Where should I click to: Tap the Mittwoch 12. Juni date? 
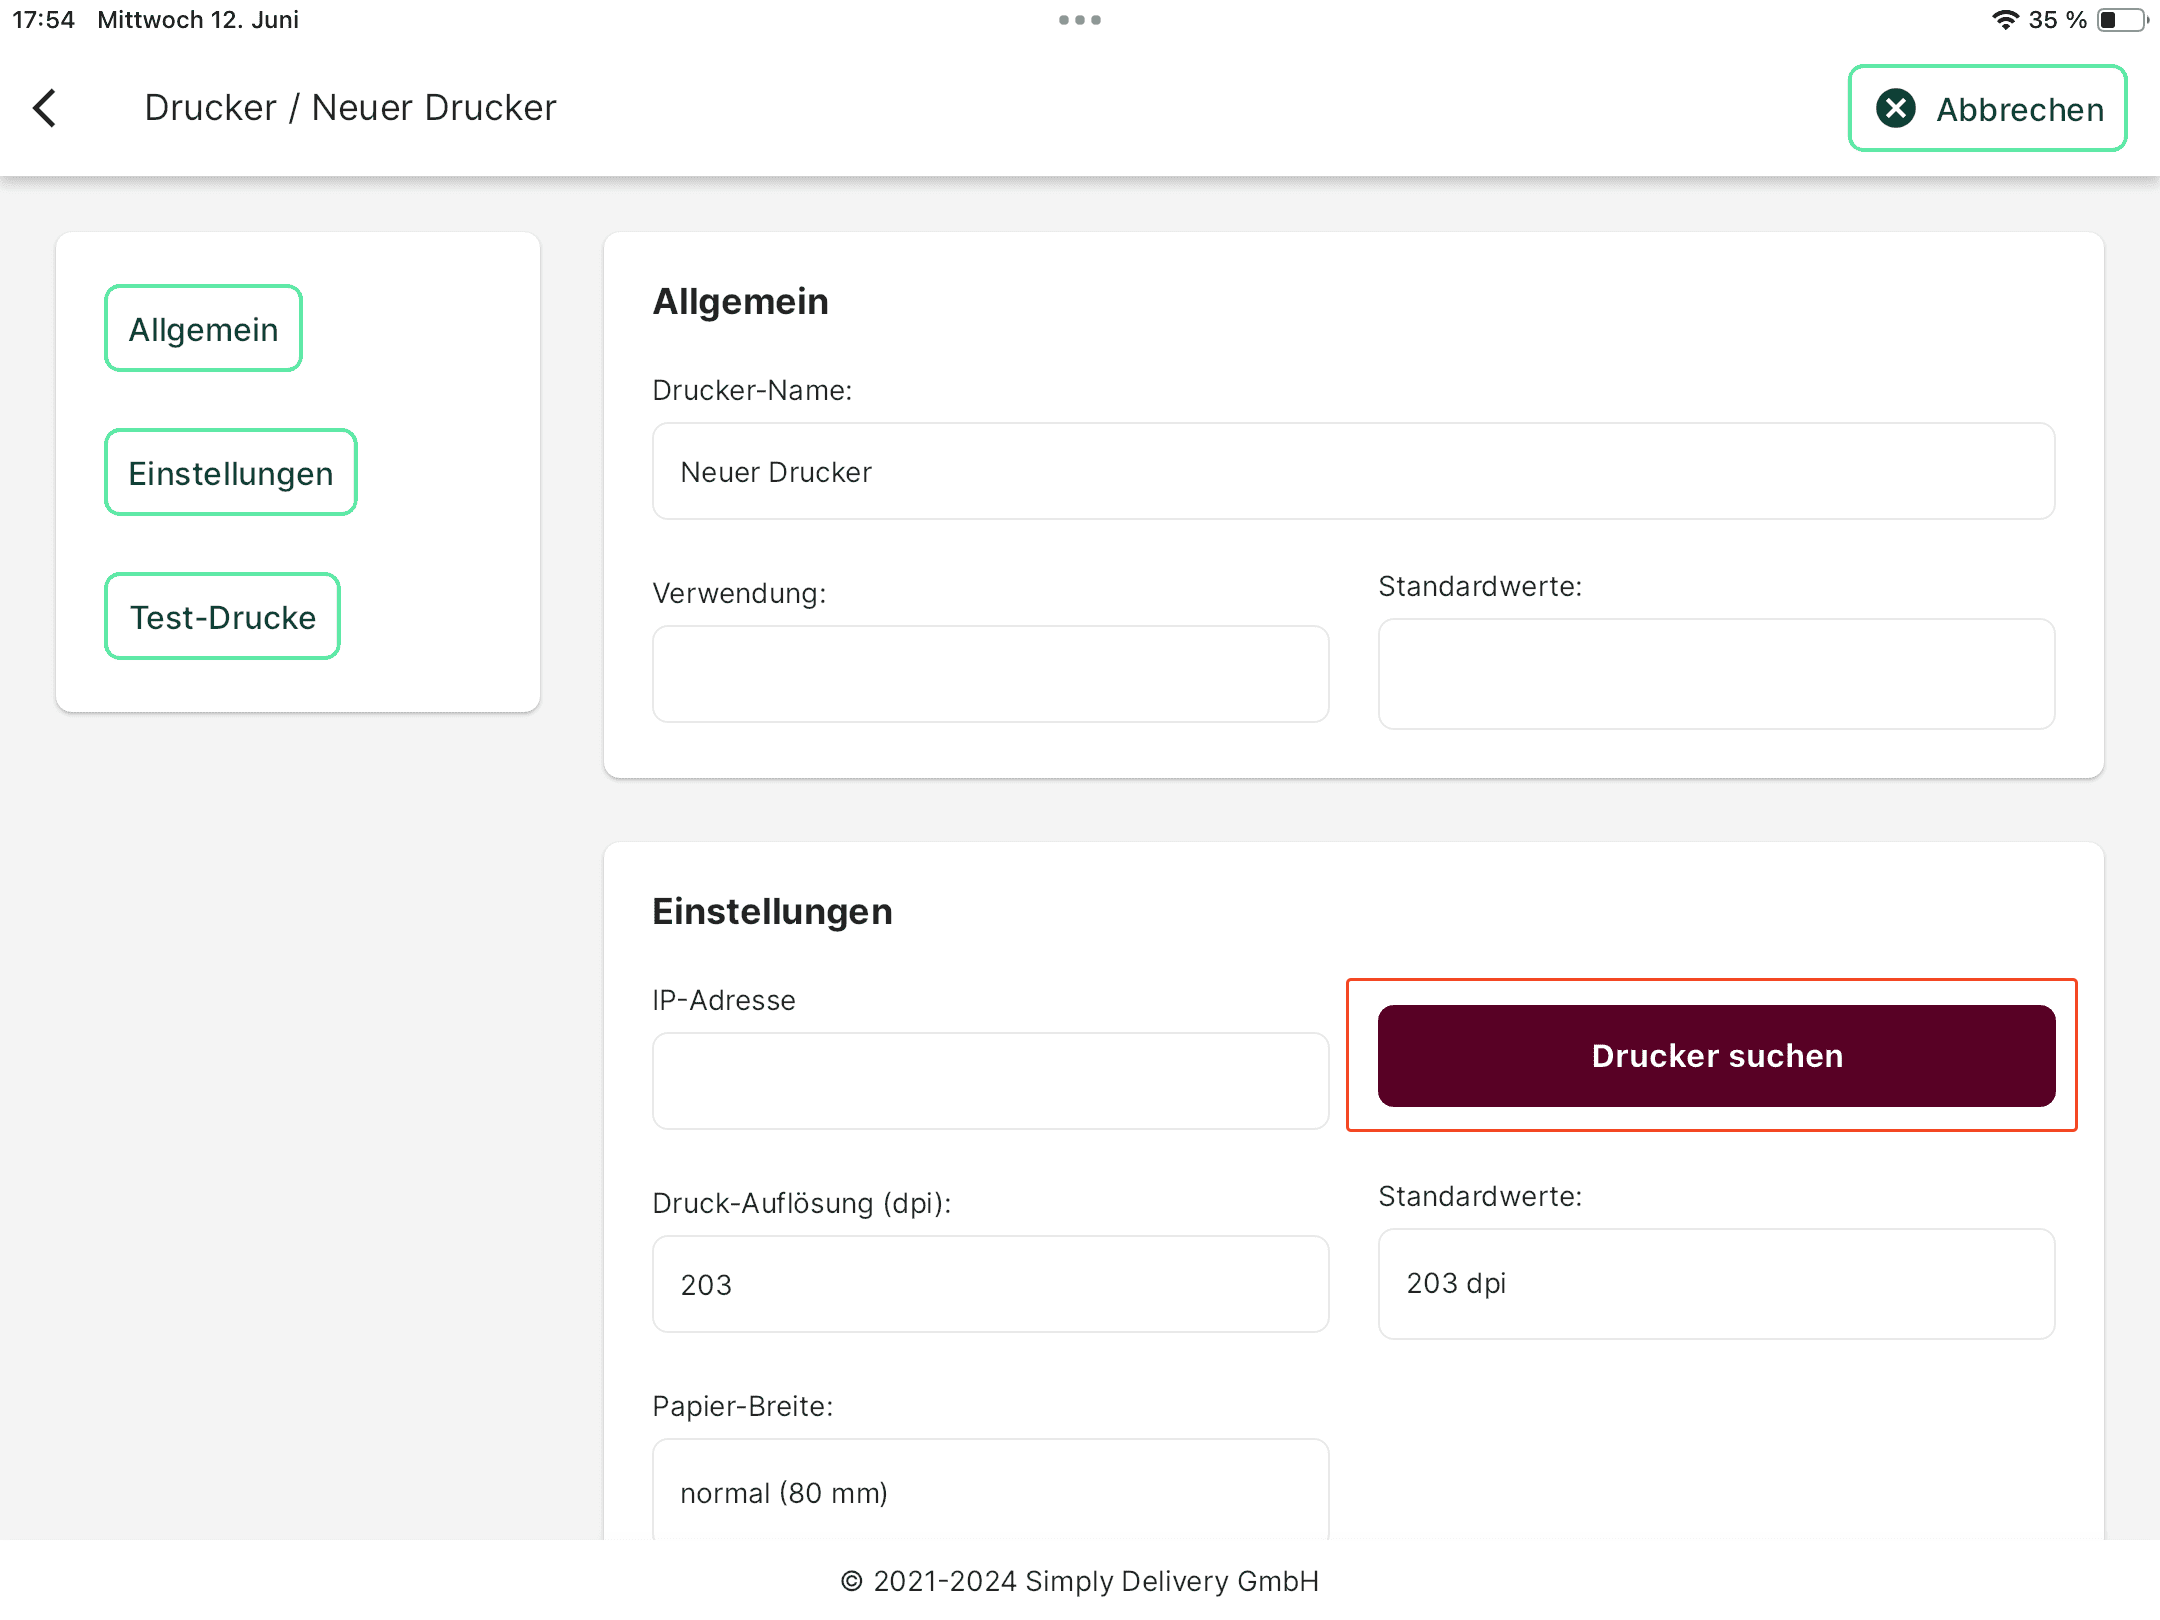198,20
